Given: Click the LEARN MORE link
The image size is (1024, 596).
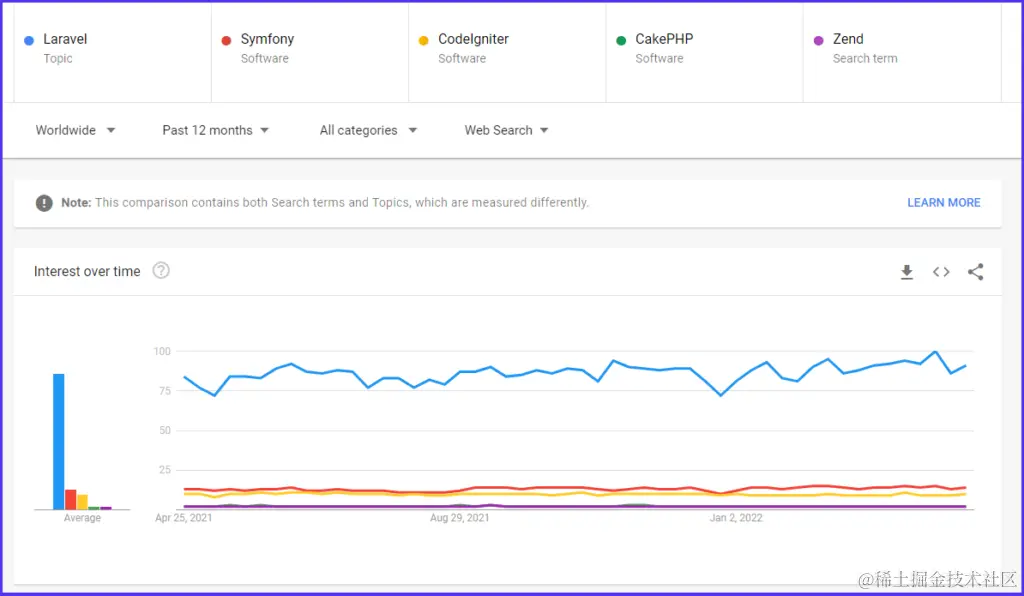Looking at the screenshot, I should tap(943, 202).
